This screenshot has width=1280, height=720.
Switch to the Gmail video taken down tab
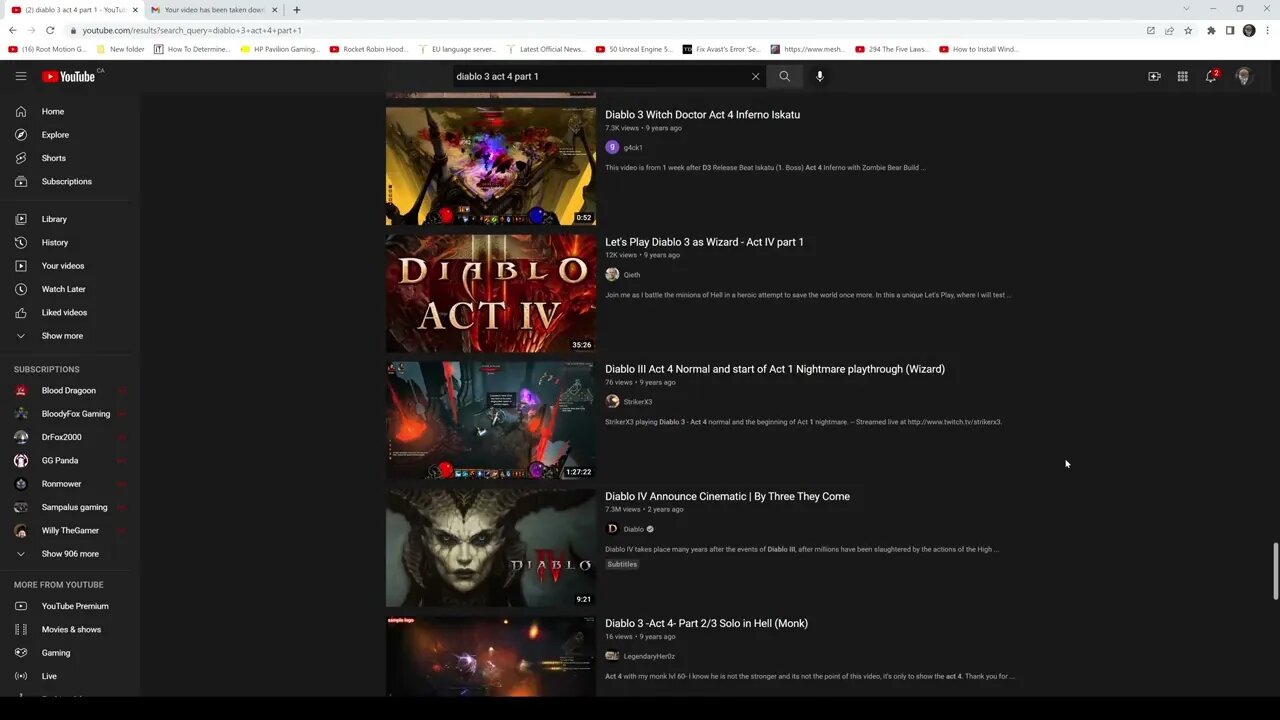tap(213, 10)
